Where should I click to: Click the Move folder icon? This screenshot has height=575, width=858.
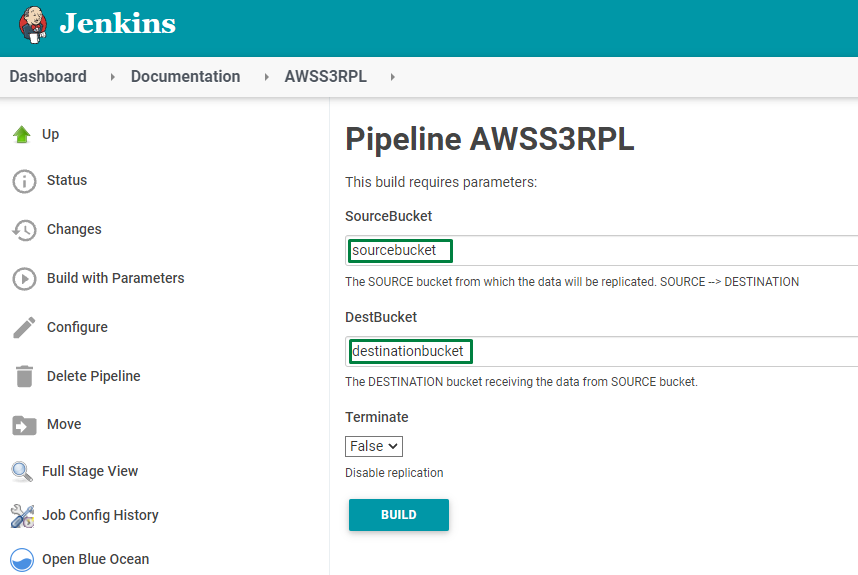(24, 425)
